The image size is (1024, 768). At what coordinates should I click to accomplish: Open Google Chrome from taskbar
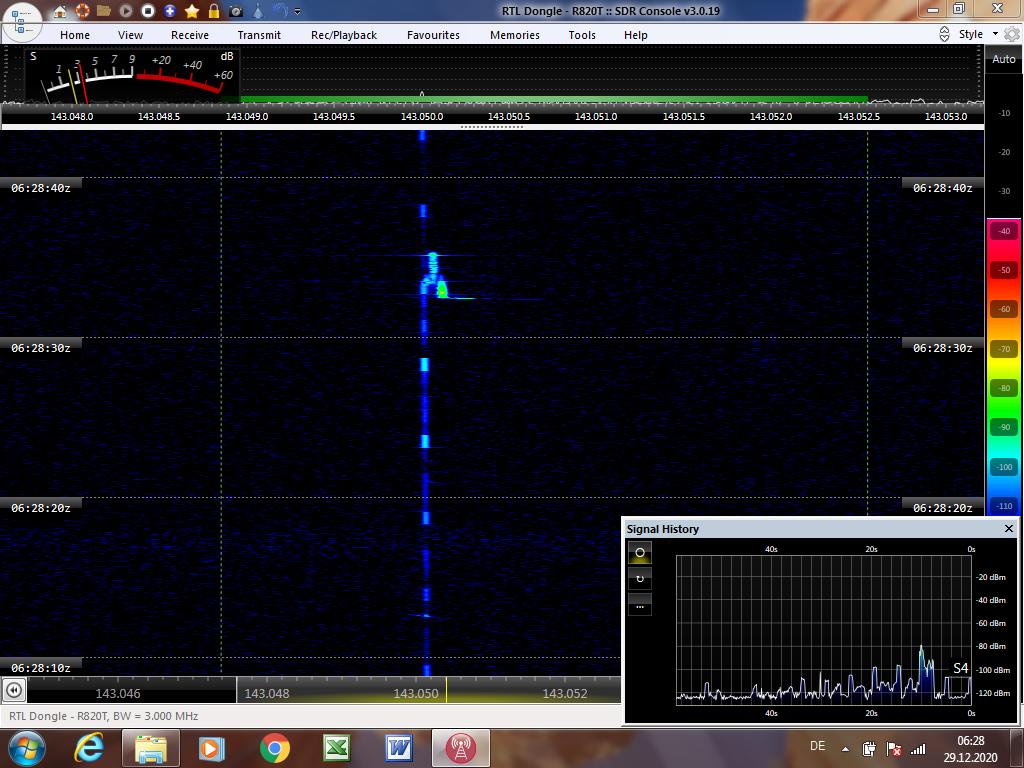[274, 748]
